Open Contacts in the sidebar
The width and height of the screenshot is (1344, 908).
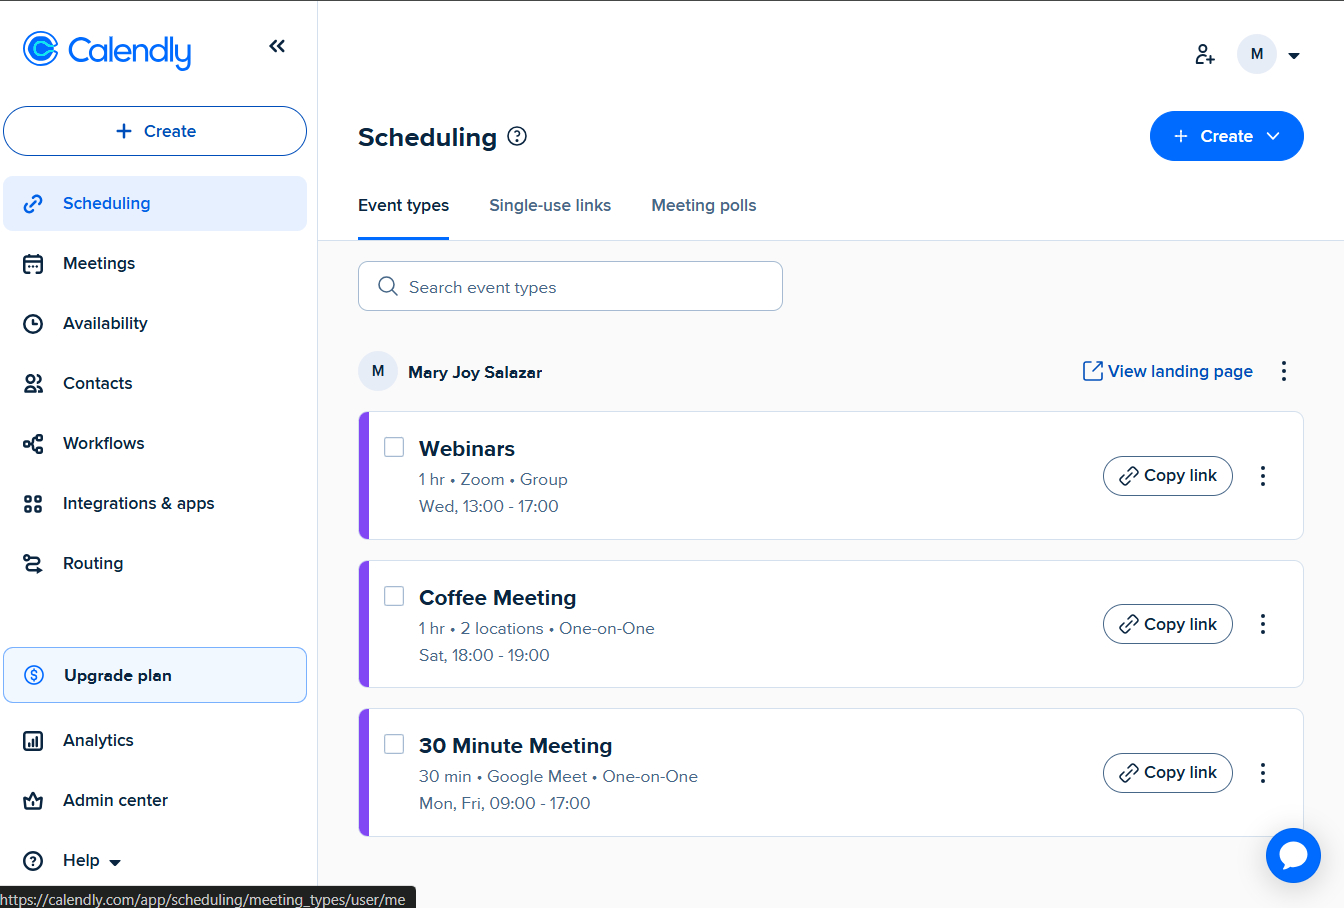pyautogui.click(x=155, y=383)
